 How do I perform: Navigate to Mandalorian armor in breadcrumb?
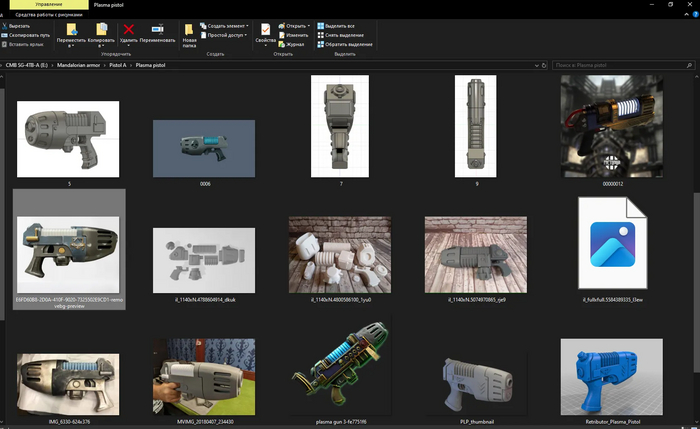[71, 65]
